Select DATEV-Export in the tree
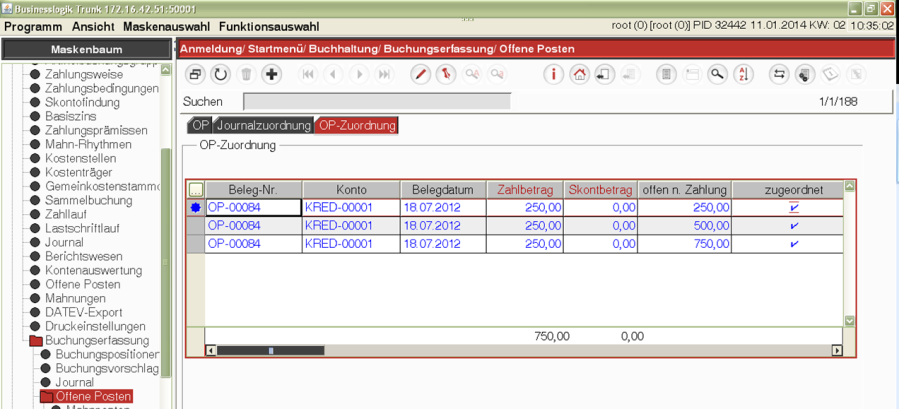899x409 pixels. (83, 313)
